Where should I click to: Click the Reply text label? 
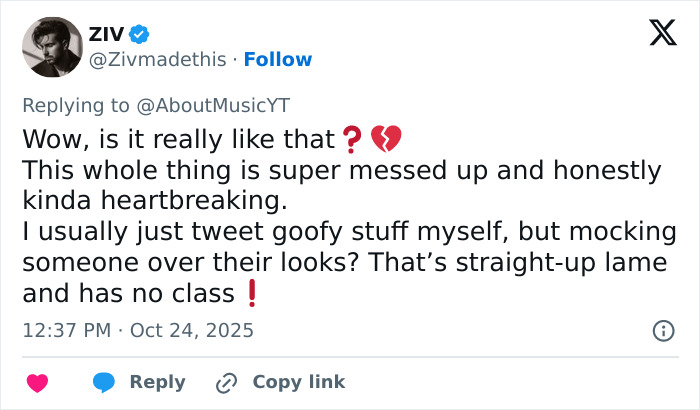(x=158, y=382)
